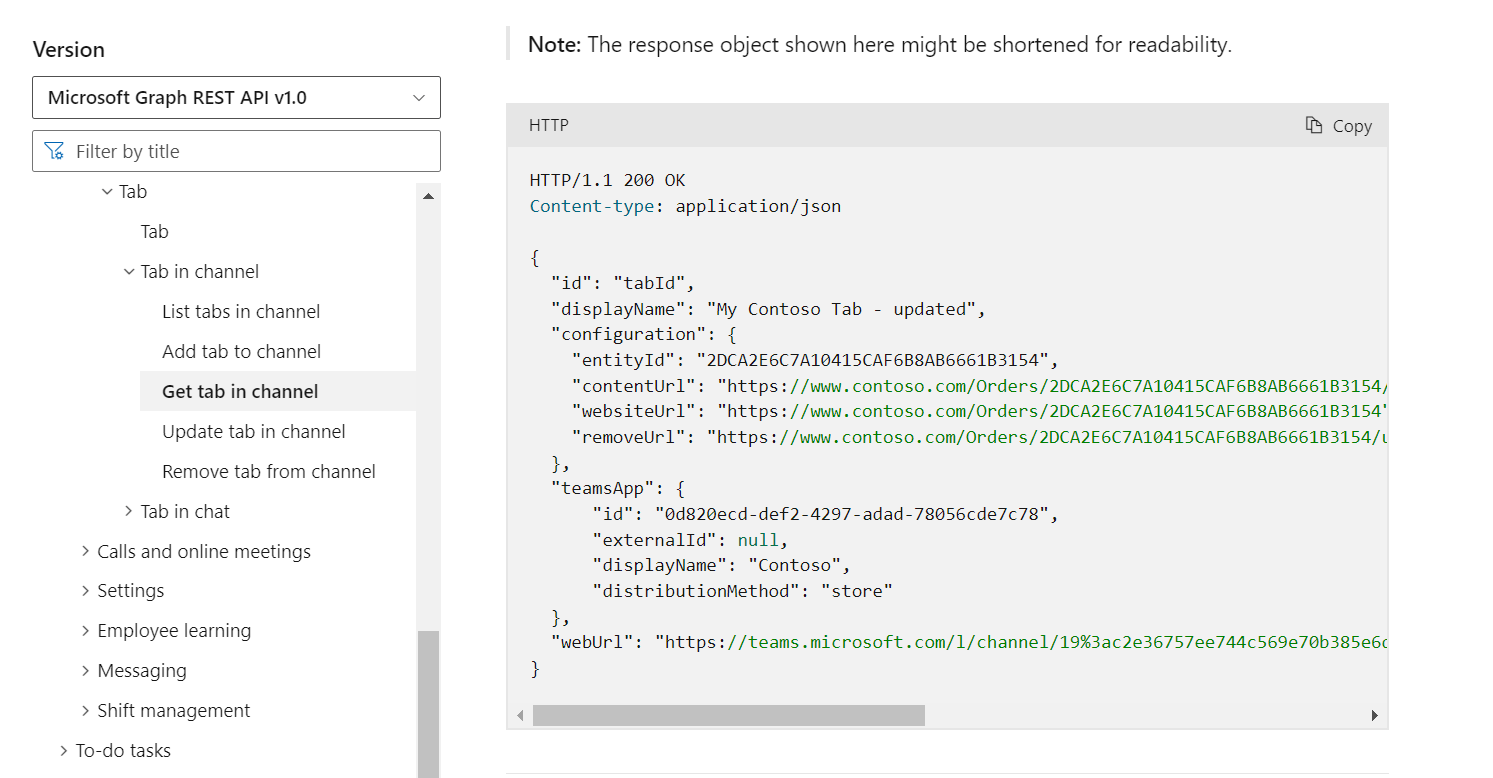
Task: Select Get tab in channel
Action: (240, 391)
